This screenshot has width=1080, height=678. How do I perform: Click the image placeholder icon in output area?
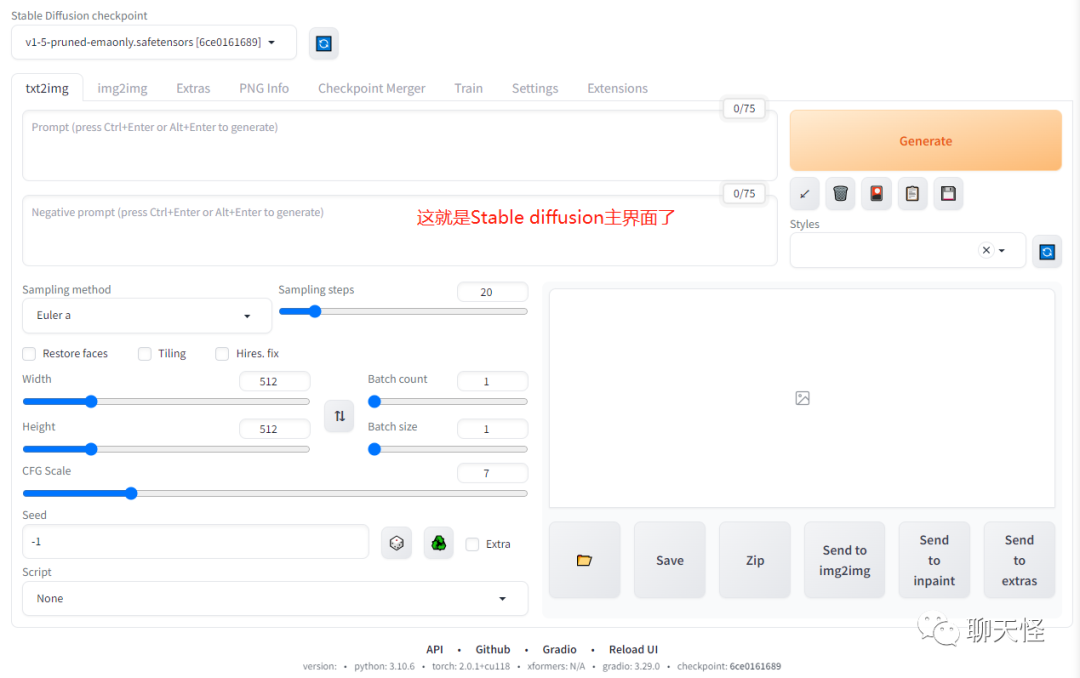click(x=802, y=398)
